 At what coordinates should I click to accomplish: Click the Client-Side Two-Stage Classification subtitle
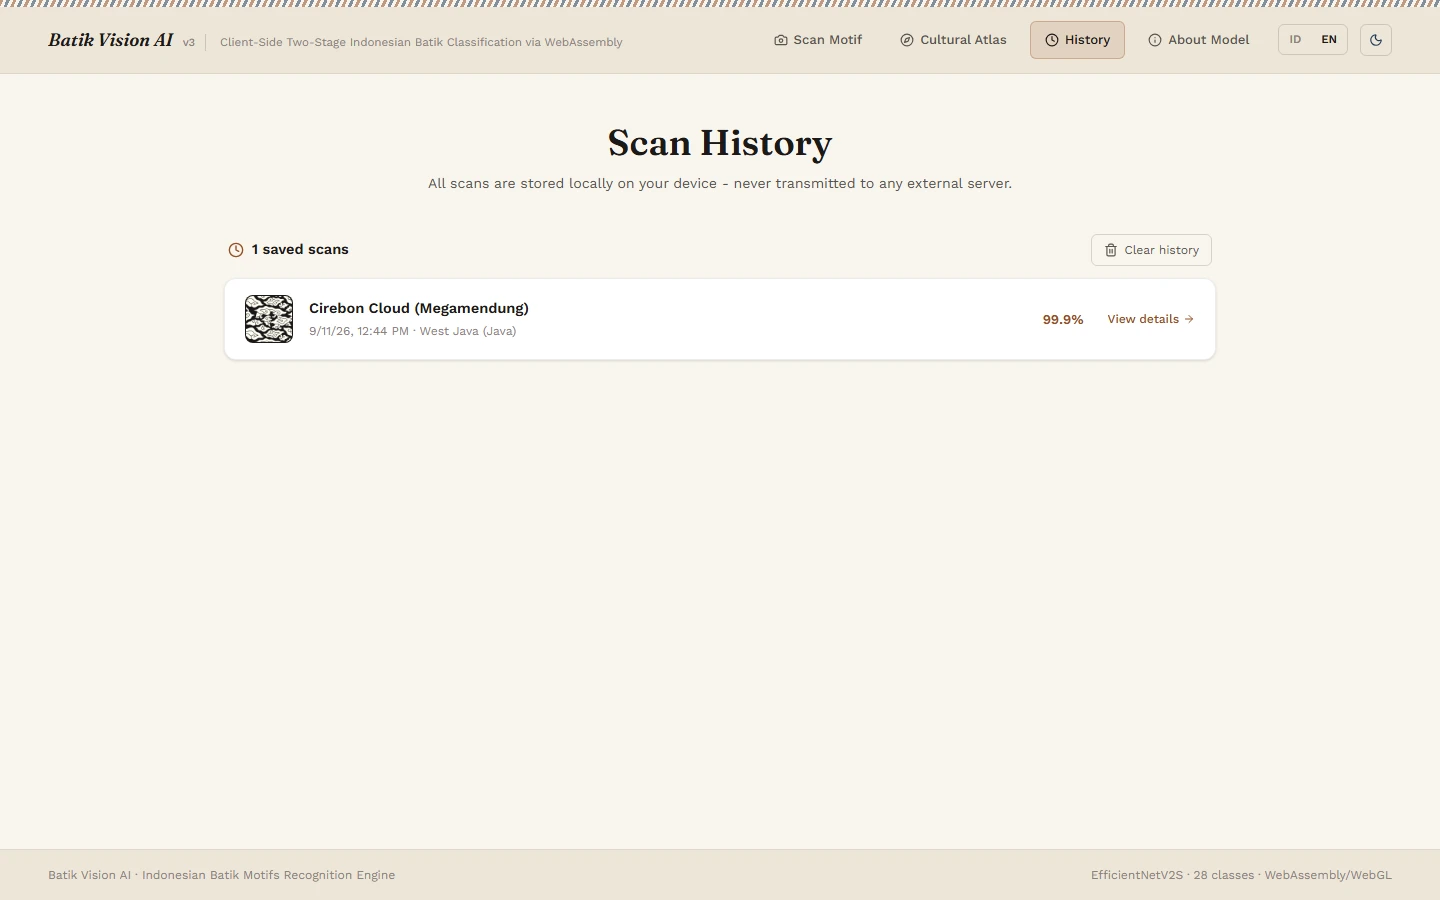[421, 42]
